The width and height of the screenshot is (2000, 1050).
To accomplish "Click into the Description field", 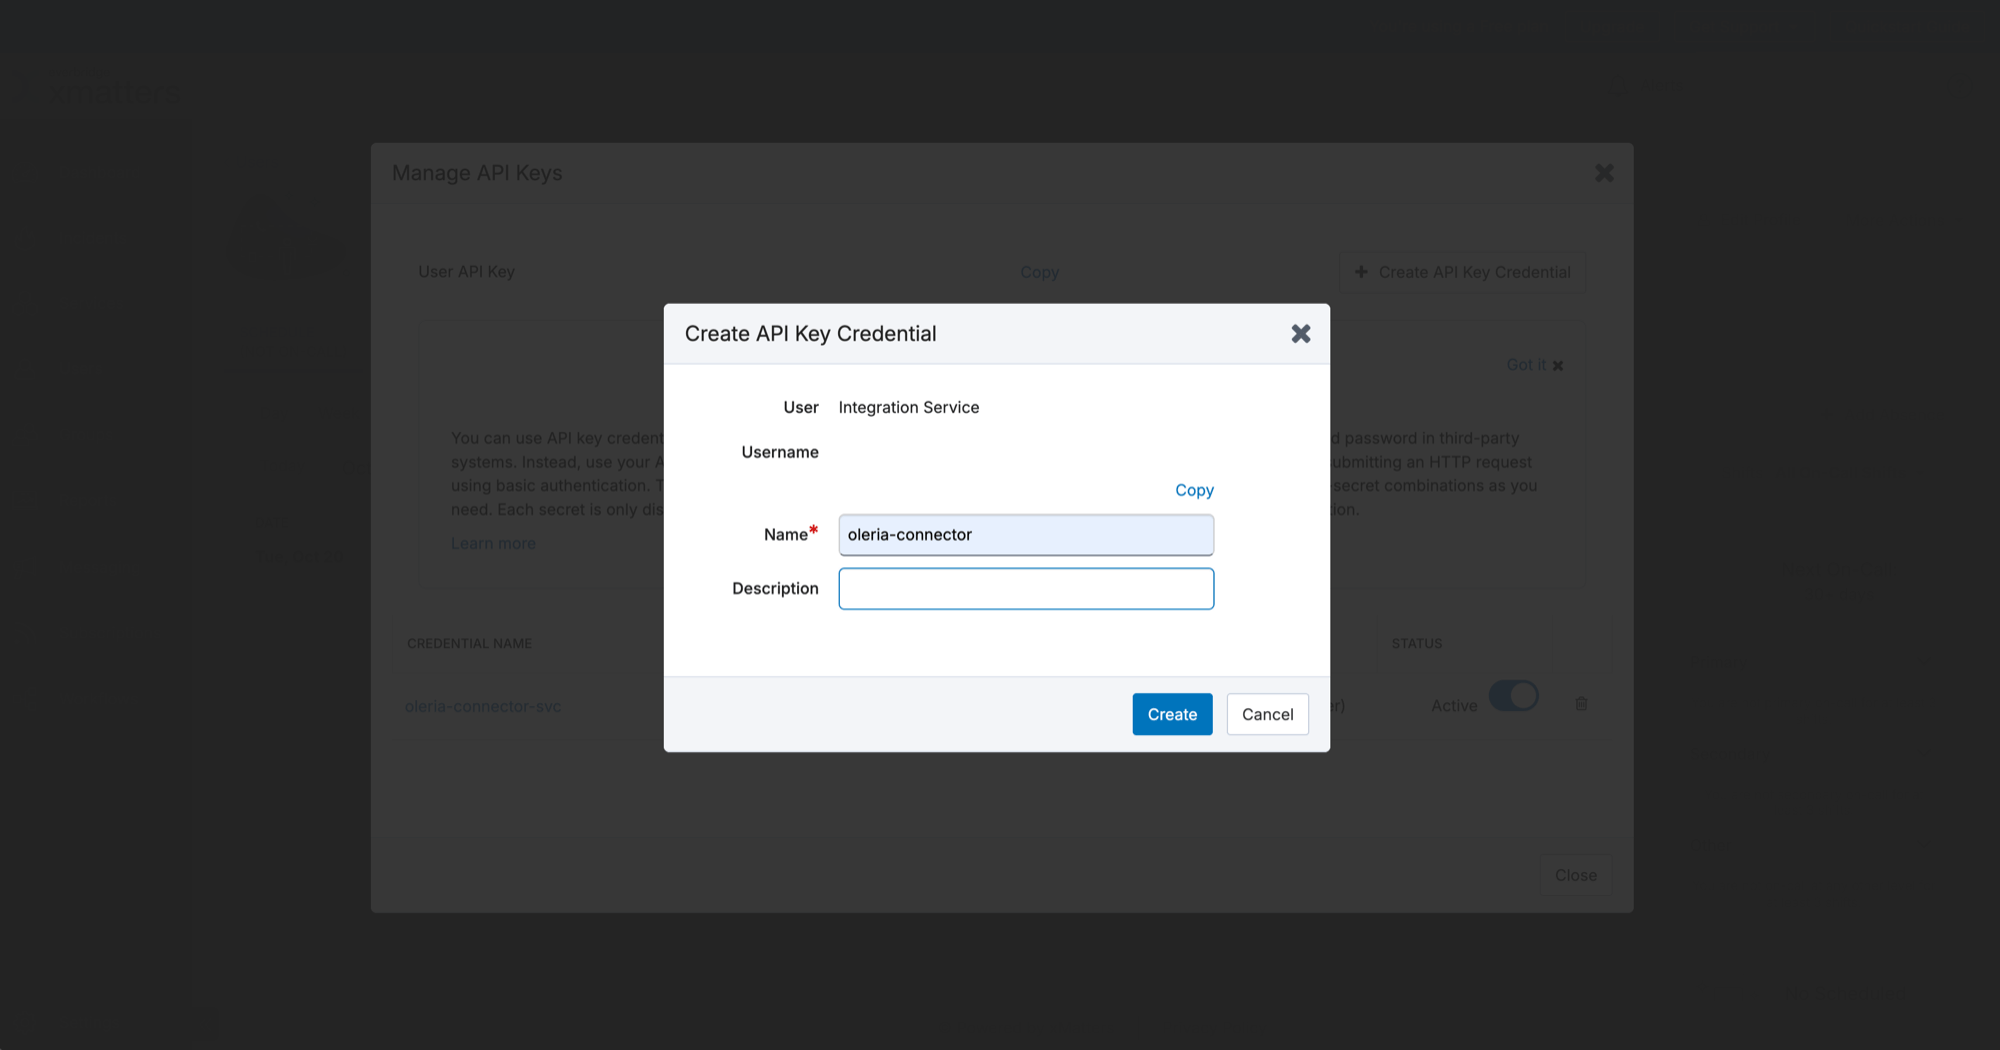I will pos(1026,589).
